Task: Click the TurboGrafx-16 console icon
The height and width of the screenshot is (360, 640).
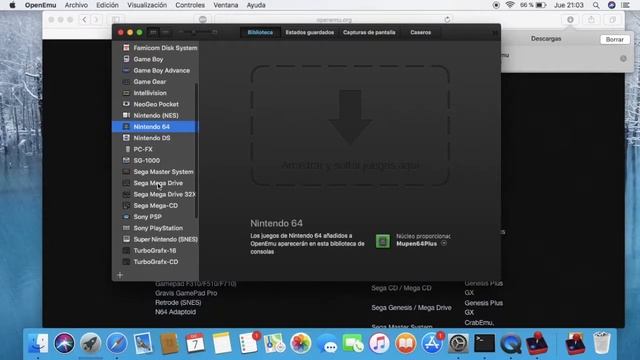Action: (127, 251)
